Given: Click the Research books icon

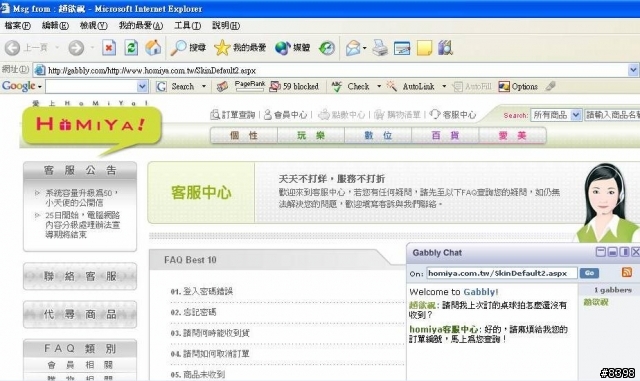Looking at the screenshot, I should coord(445,48).
